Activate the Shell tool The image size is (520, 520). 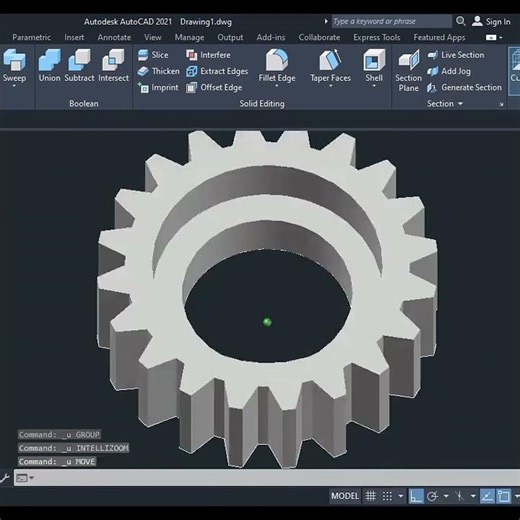[374, 65]
